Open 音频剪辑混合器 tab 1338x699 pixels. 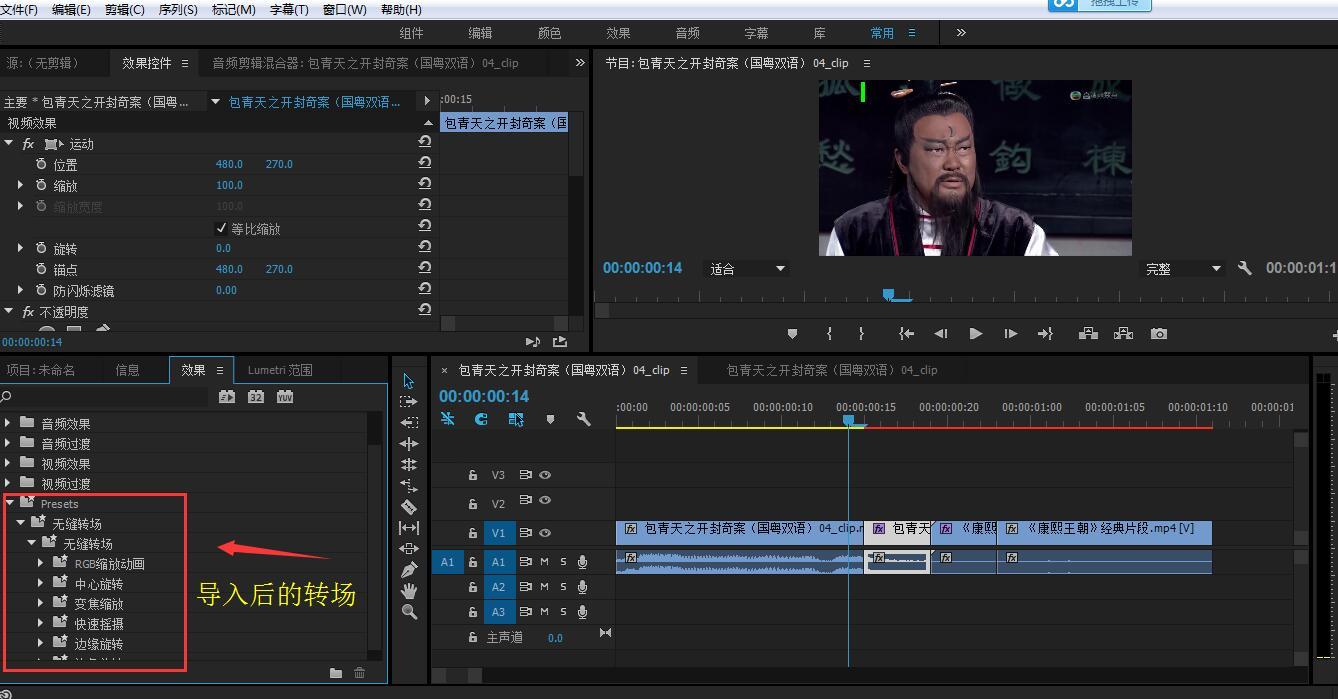click(x=365, y=62)
